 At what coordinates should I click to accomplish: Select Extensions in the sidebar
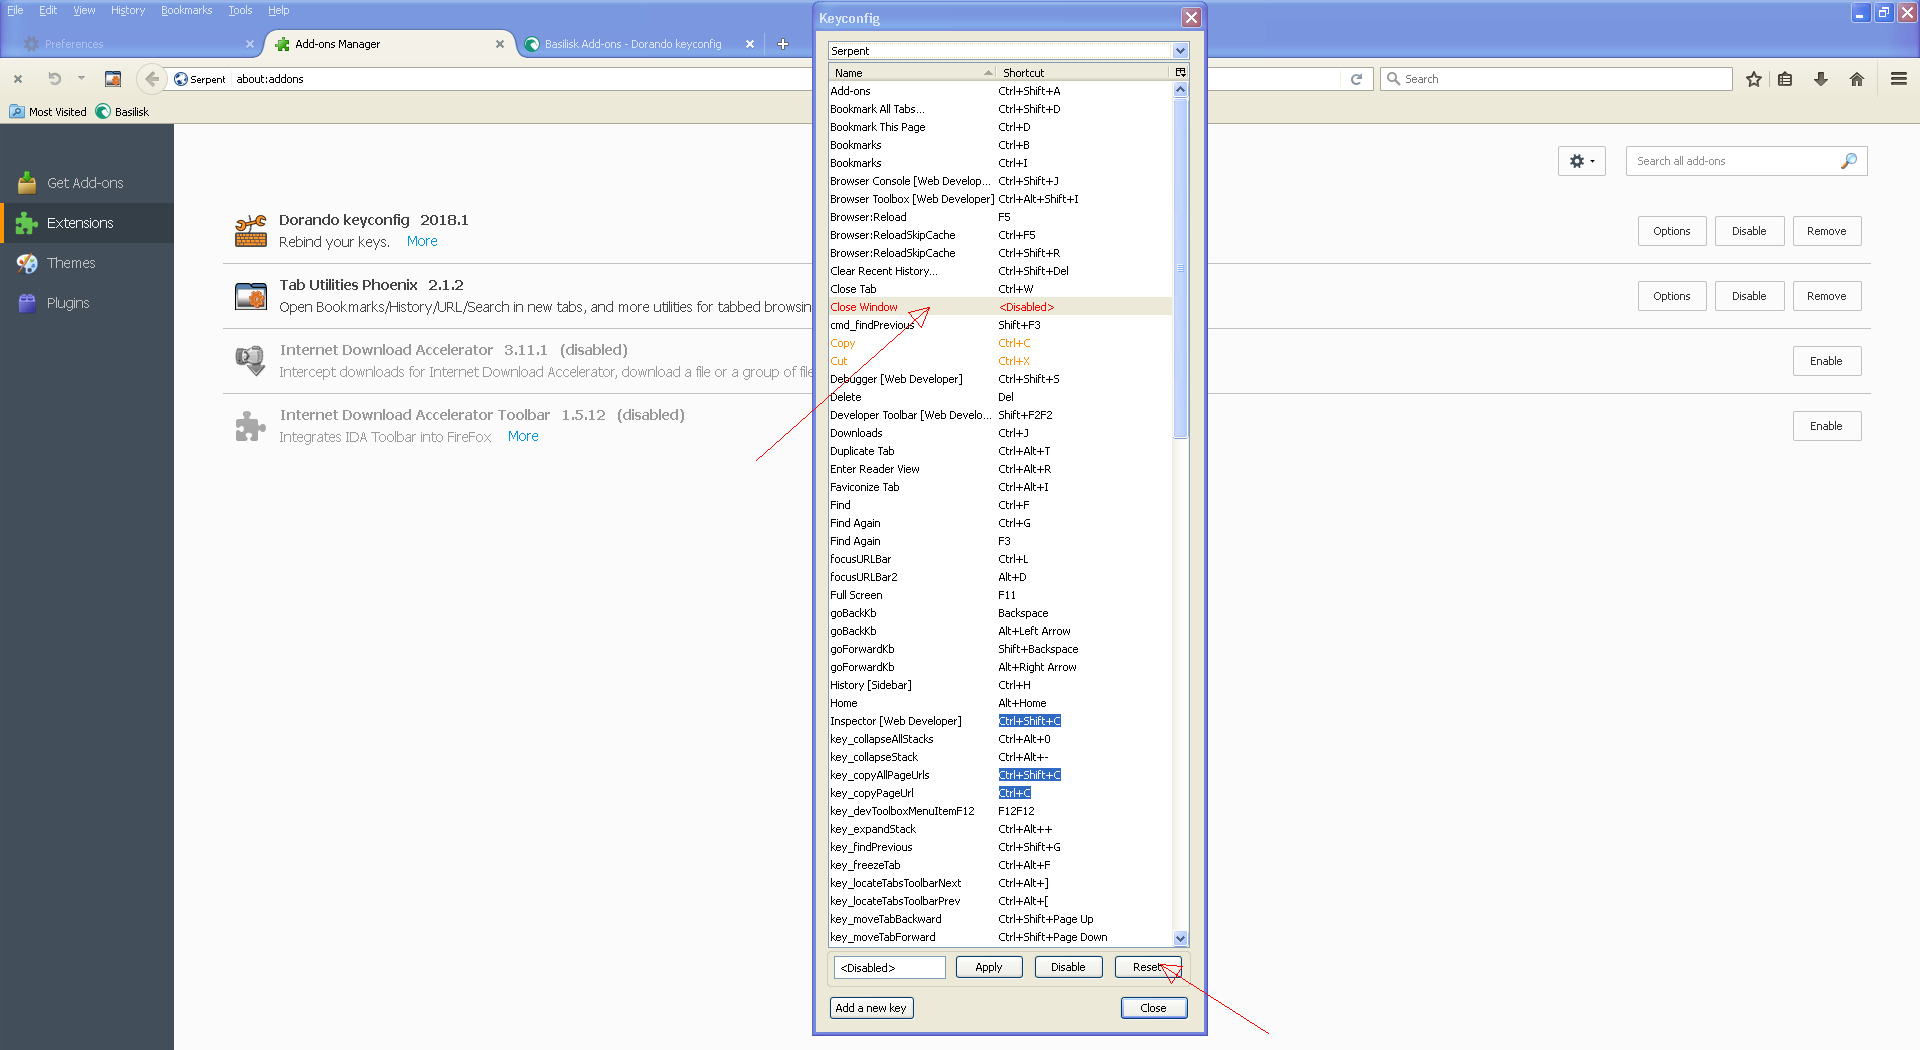[x=87, y=223]
